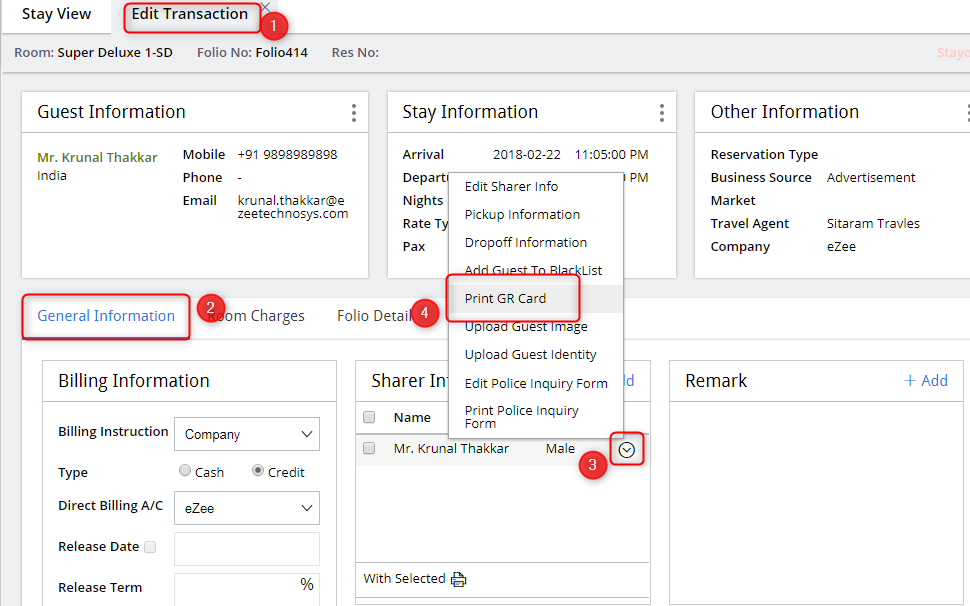
Task: Enable Release Date checkbox
Action: coord(150,547)
